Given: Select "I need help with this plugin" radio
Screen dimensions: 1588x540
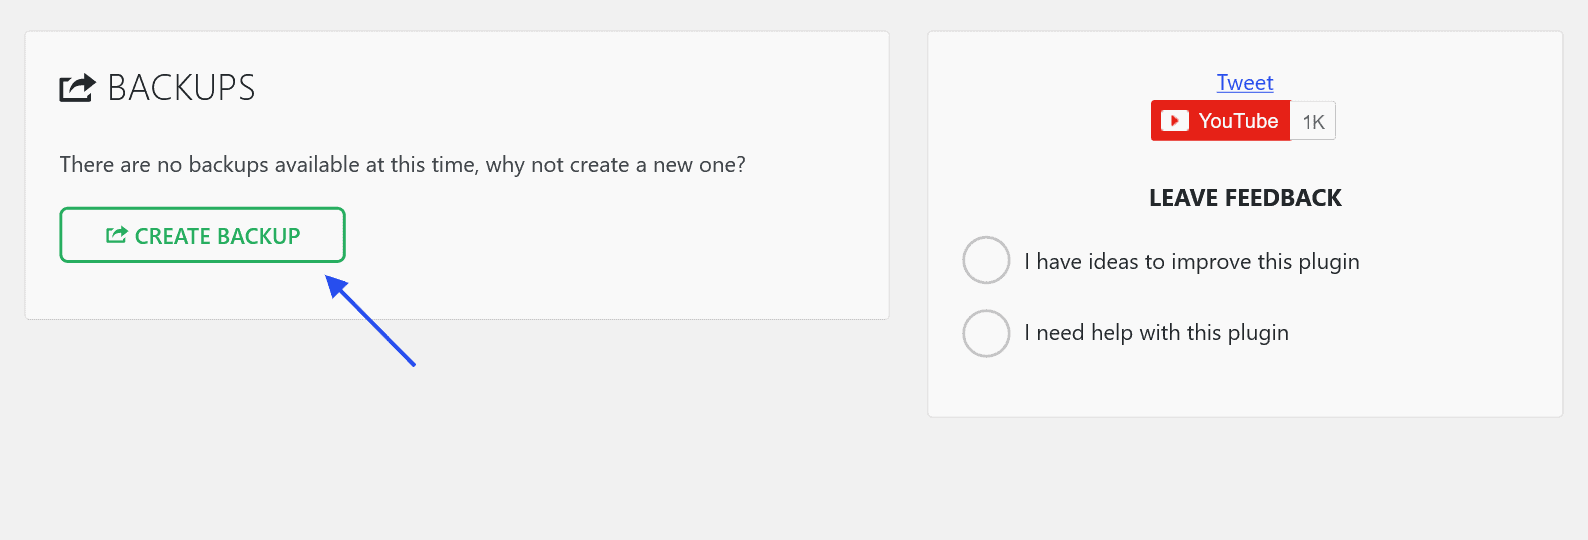Looking at the screenshot, I should pyautogui.click(x=986, y=333).
